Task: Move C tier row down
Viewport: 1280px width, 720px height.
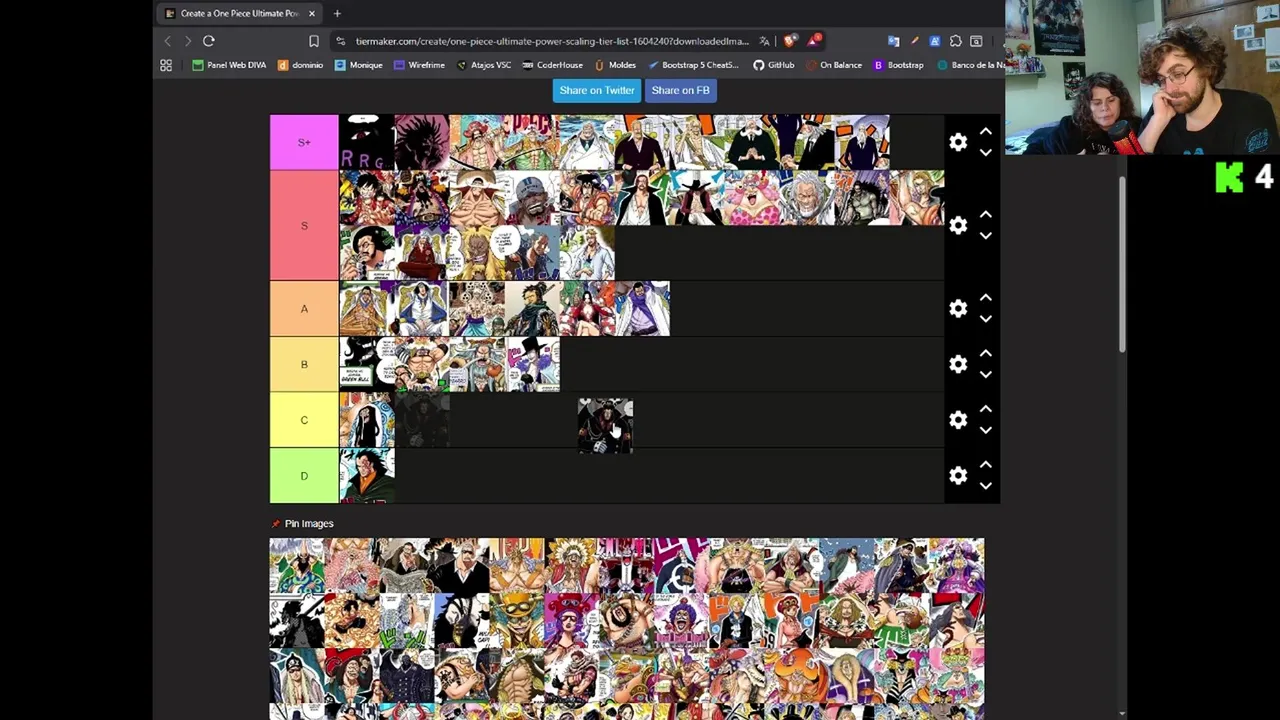Action: pos(985,431)
